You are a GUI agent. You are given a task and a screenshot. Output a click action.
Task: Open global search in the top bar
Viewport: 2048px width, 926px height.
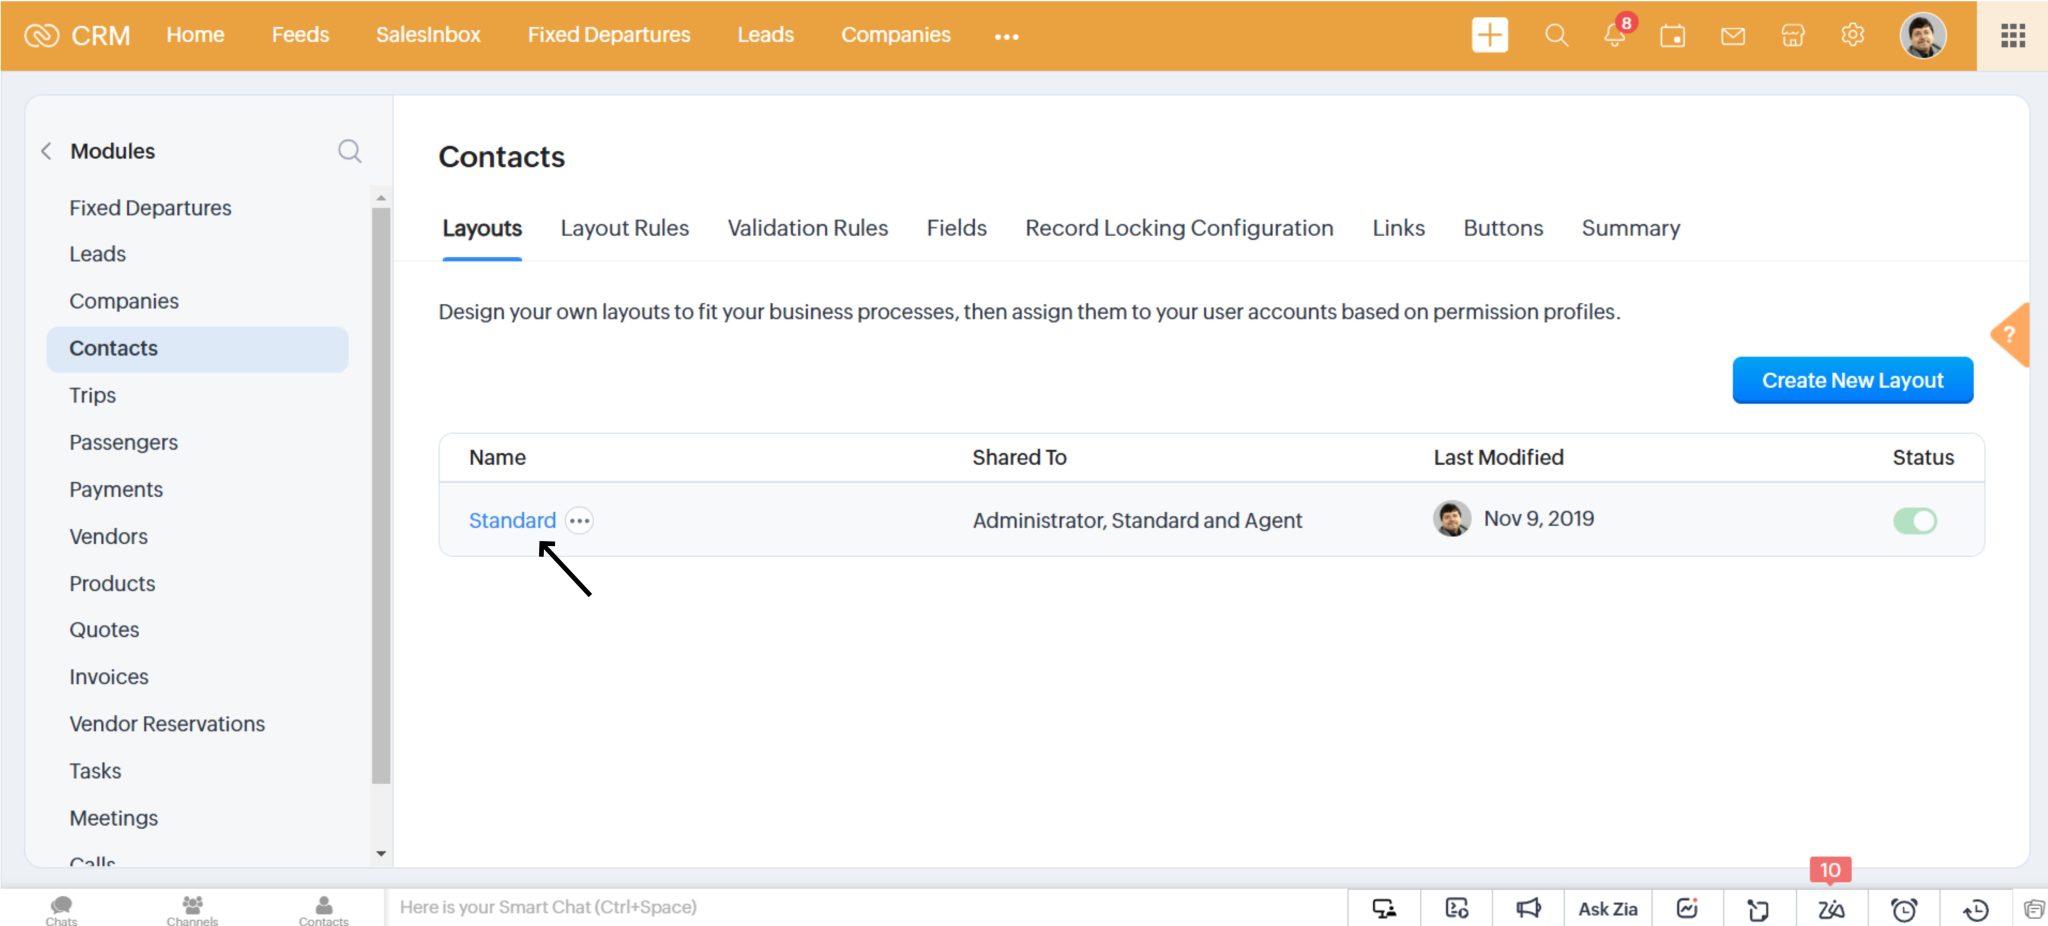[1556, 34]
